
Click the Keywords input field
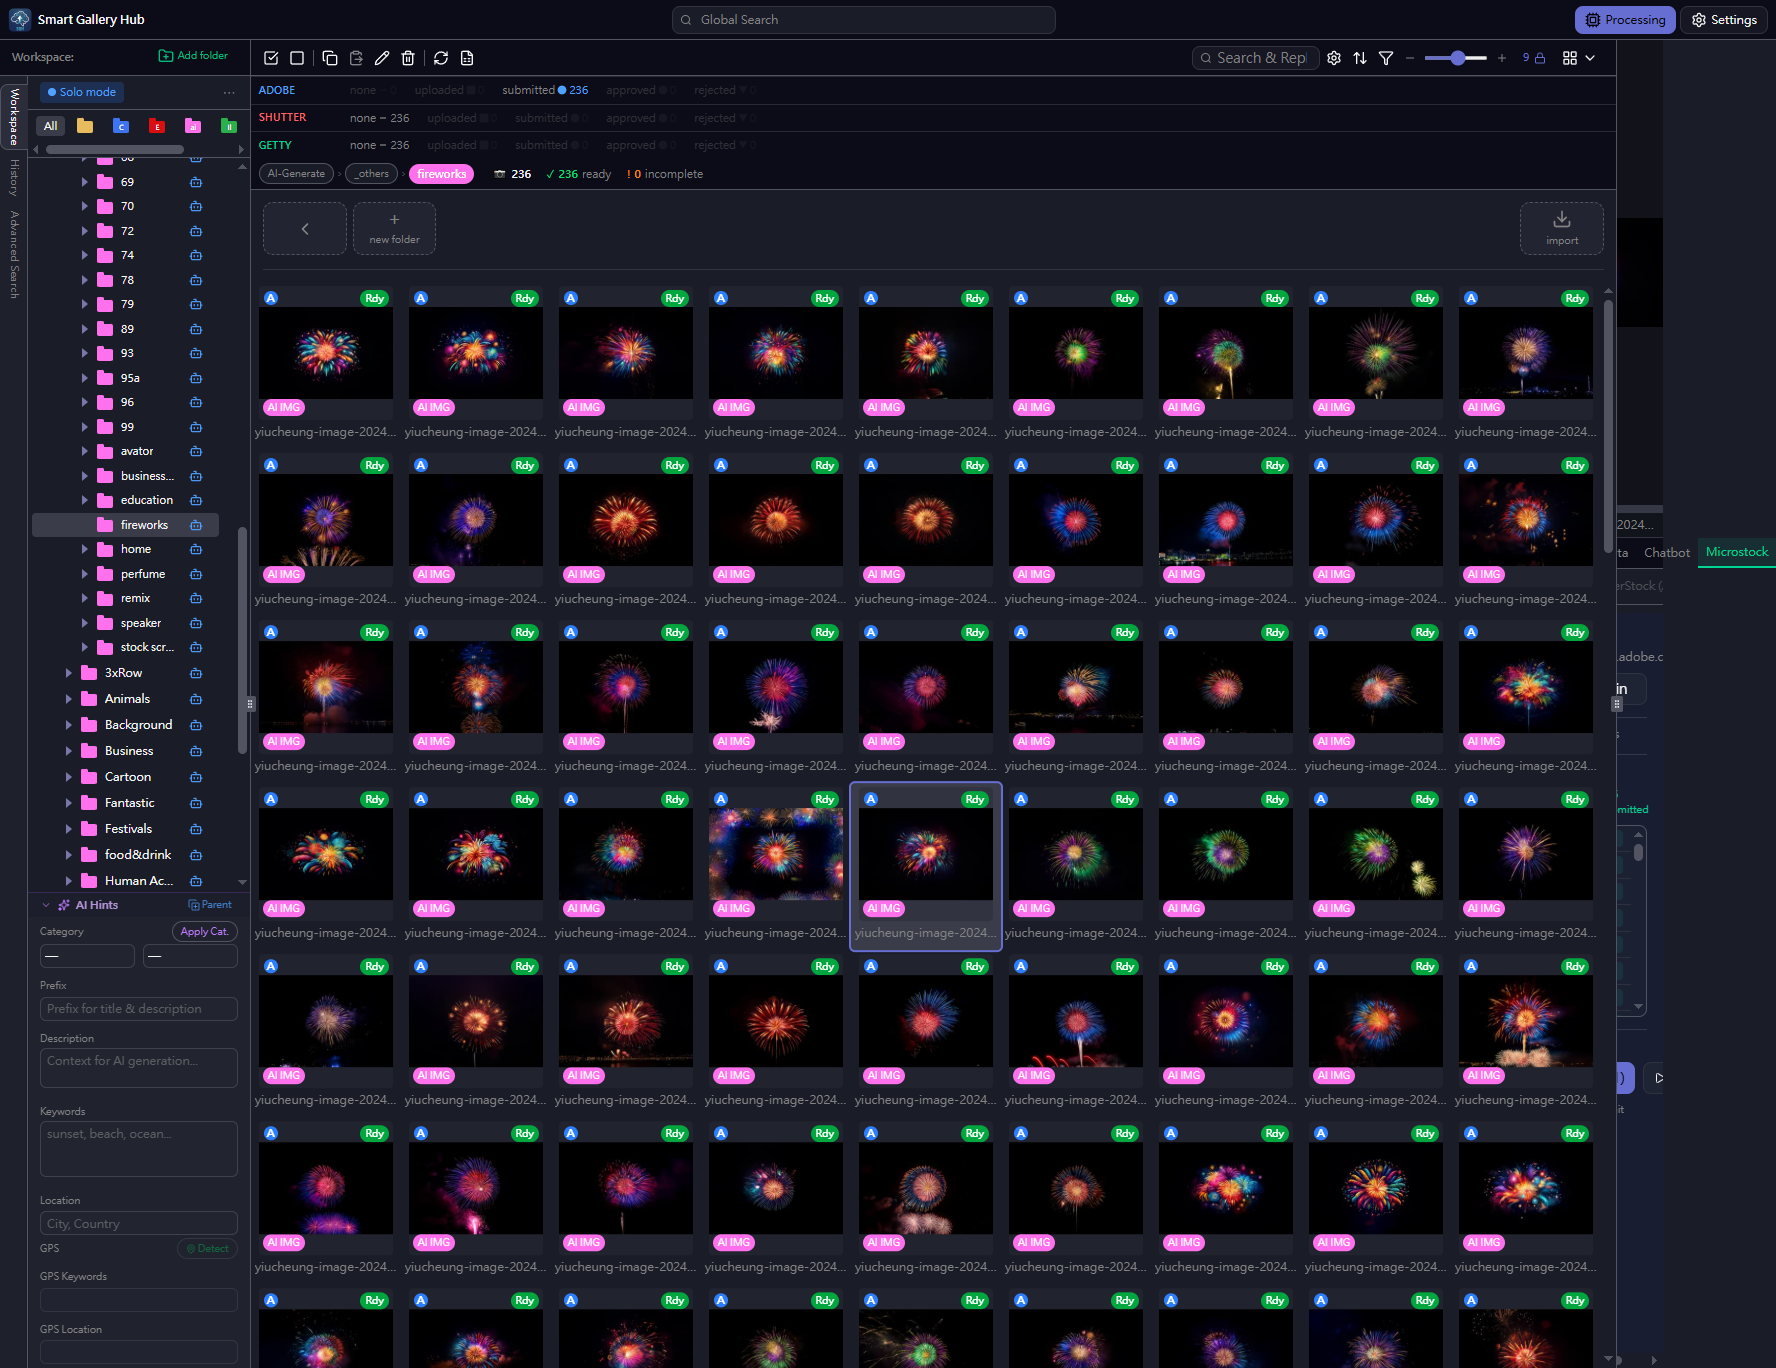click(138, 1148)
